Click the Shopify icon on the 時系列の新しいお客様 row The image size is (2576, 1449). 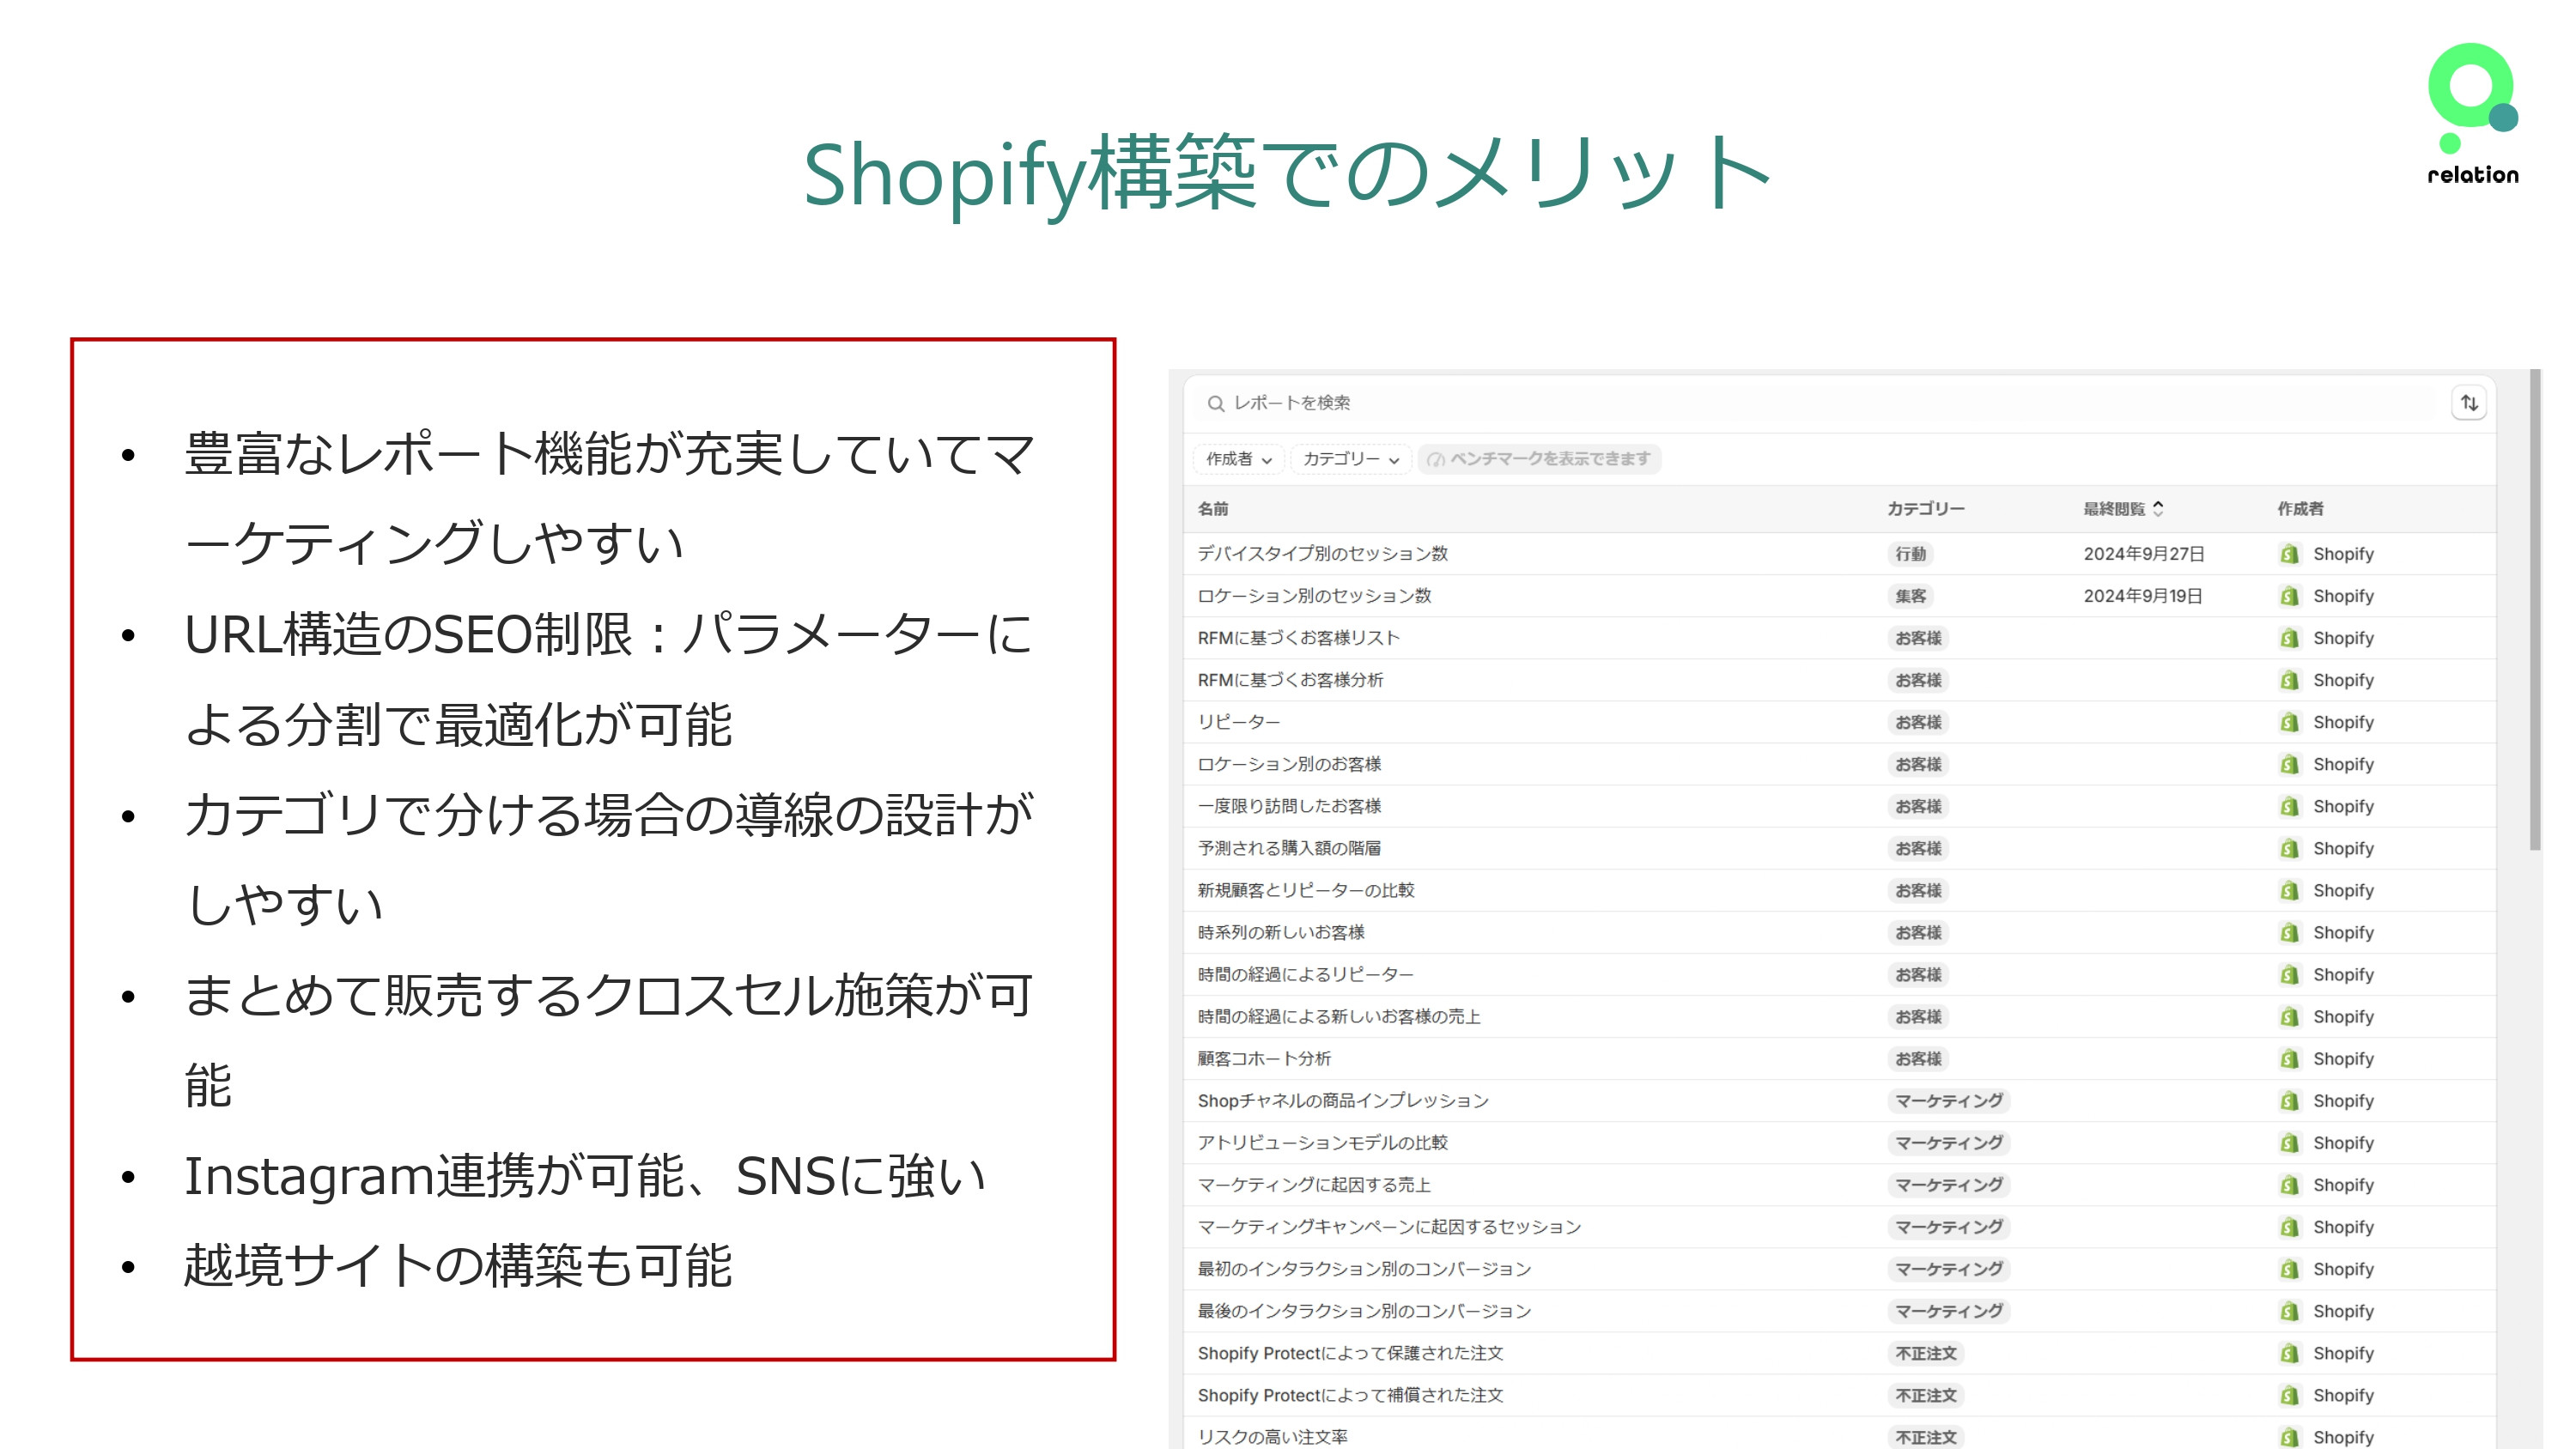(2291, 932)
